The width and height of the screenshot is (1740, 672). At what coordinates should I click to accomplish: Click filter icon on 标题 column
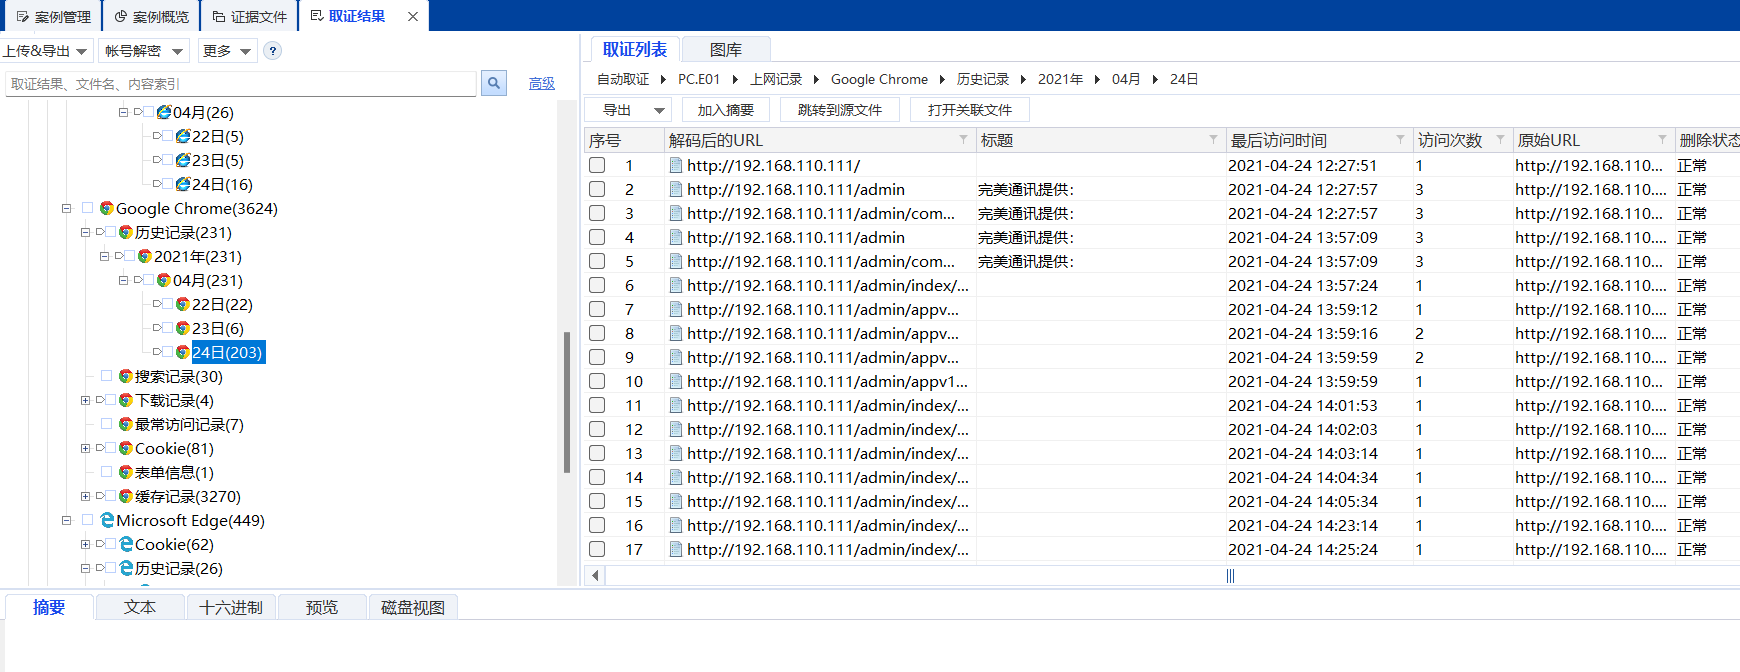[x=1213, y=139]
